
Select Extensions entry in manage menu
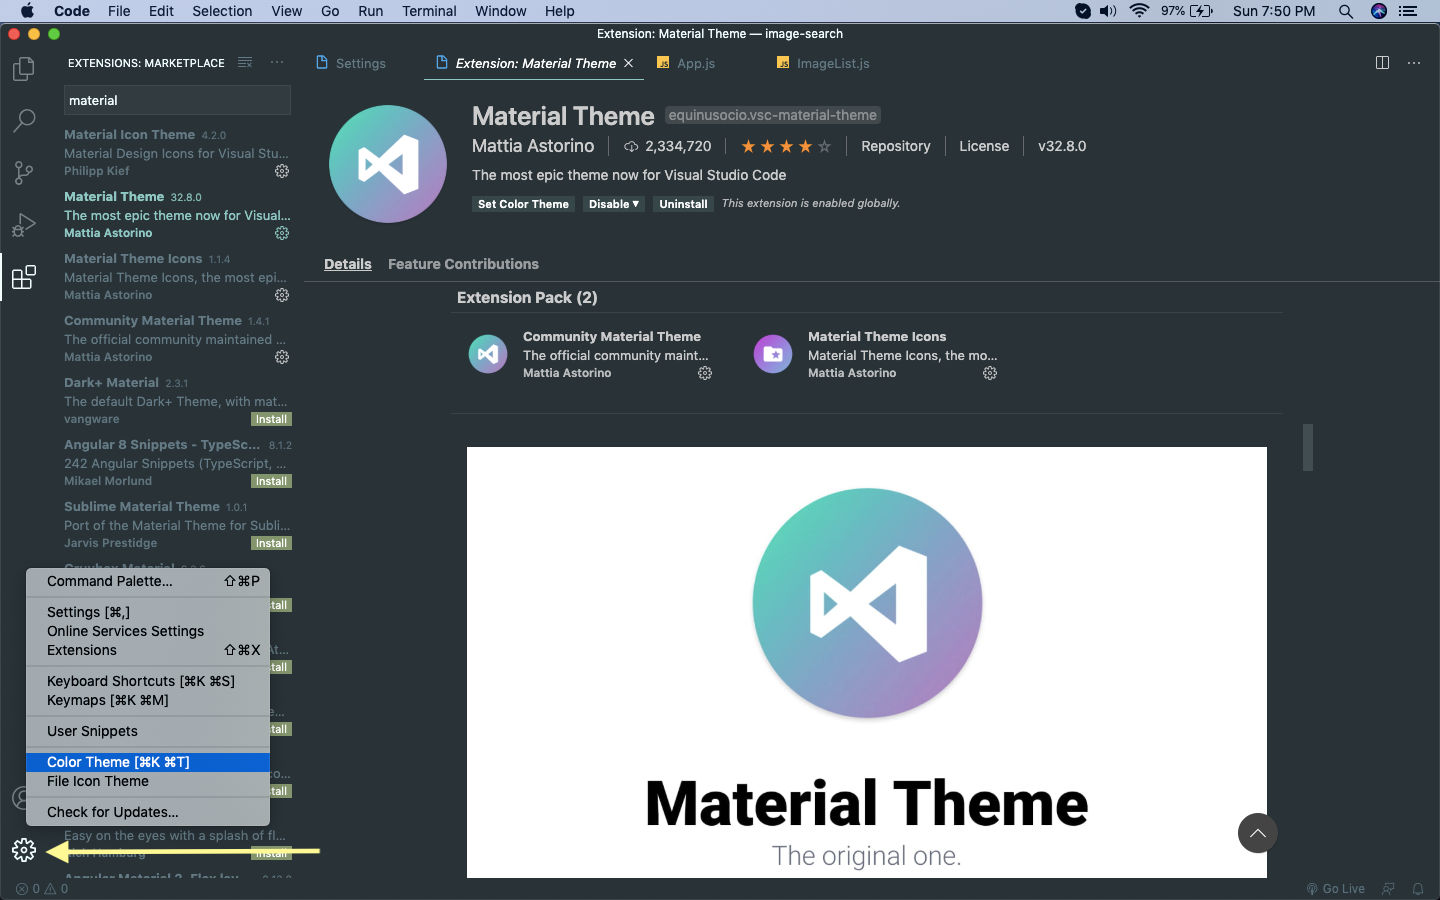[x=148, y=650]
